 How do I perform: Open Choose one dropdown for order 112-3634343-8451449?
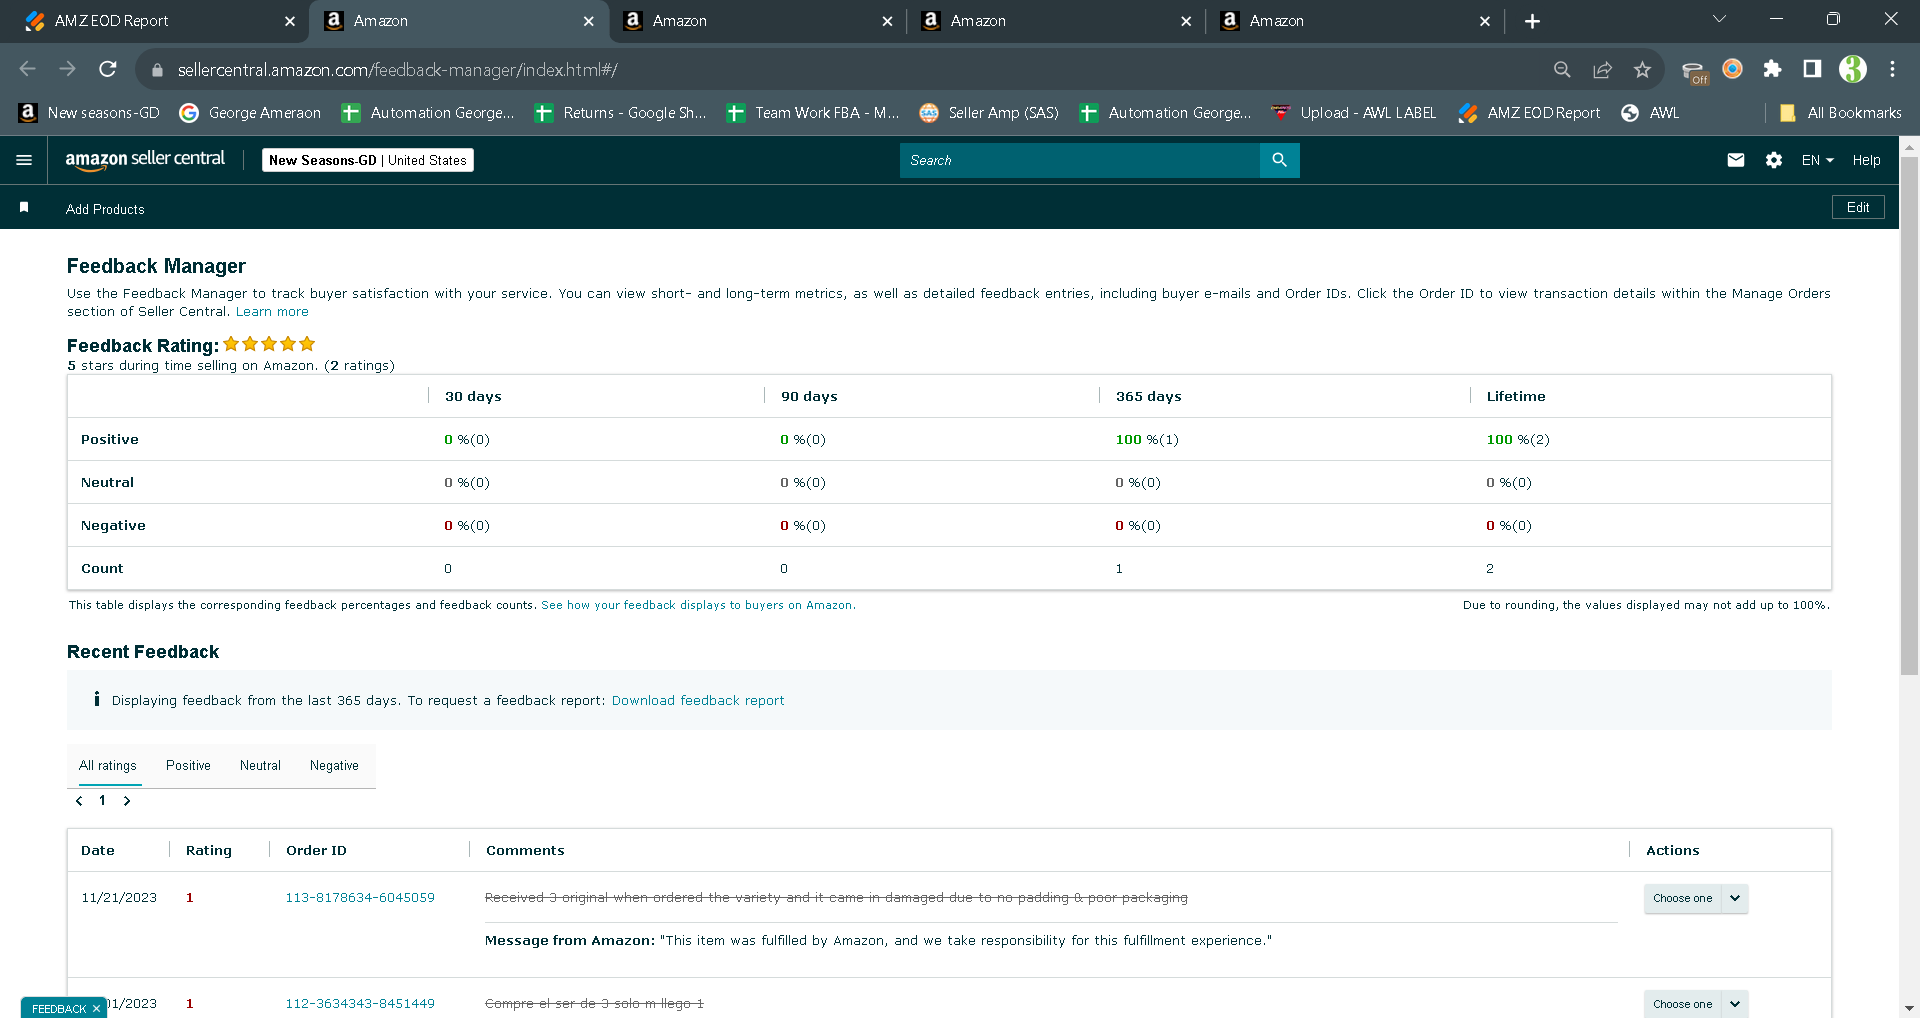[1696, 1004]
